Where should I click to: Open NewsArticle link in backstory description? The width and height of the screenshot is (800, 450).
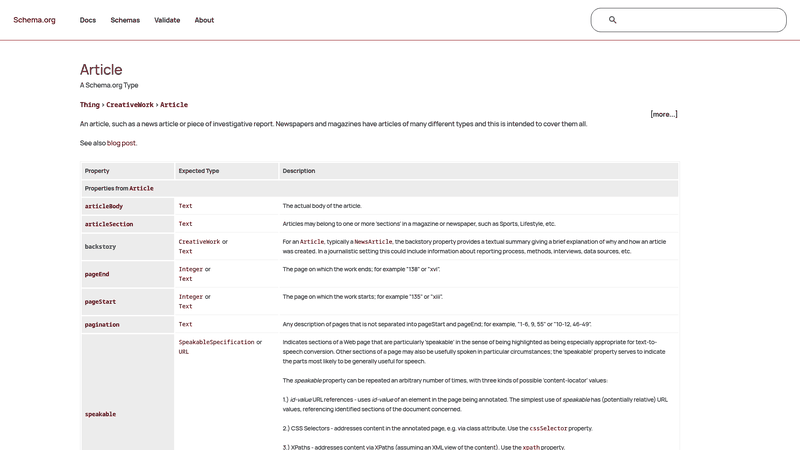(373, 241)
